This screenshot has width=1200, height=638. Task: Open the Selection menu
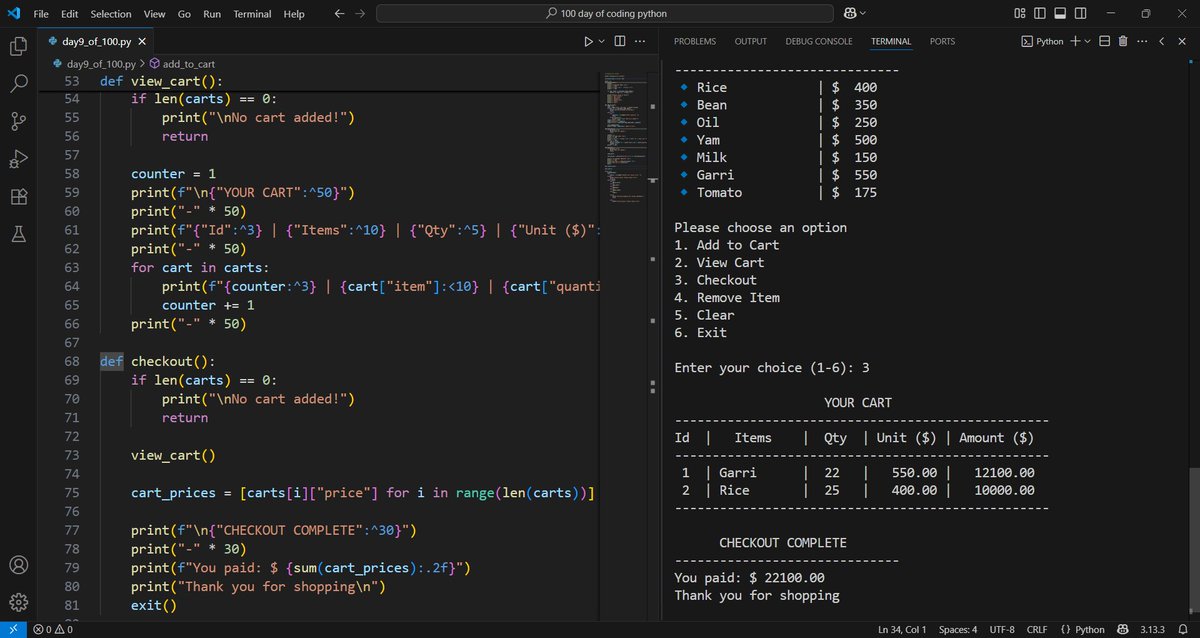(x=111, y=14)
